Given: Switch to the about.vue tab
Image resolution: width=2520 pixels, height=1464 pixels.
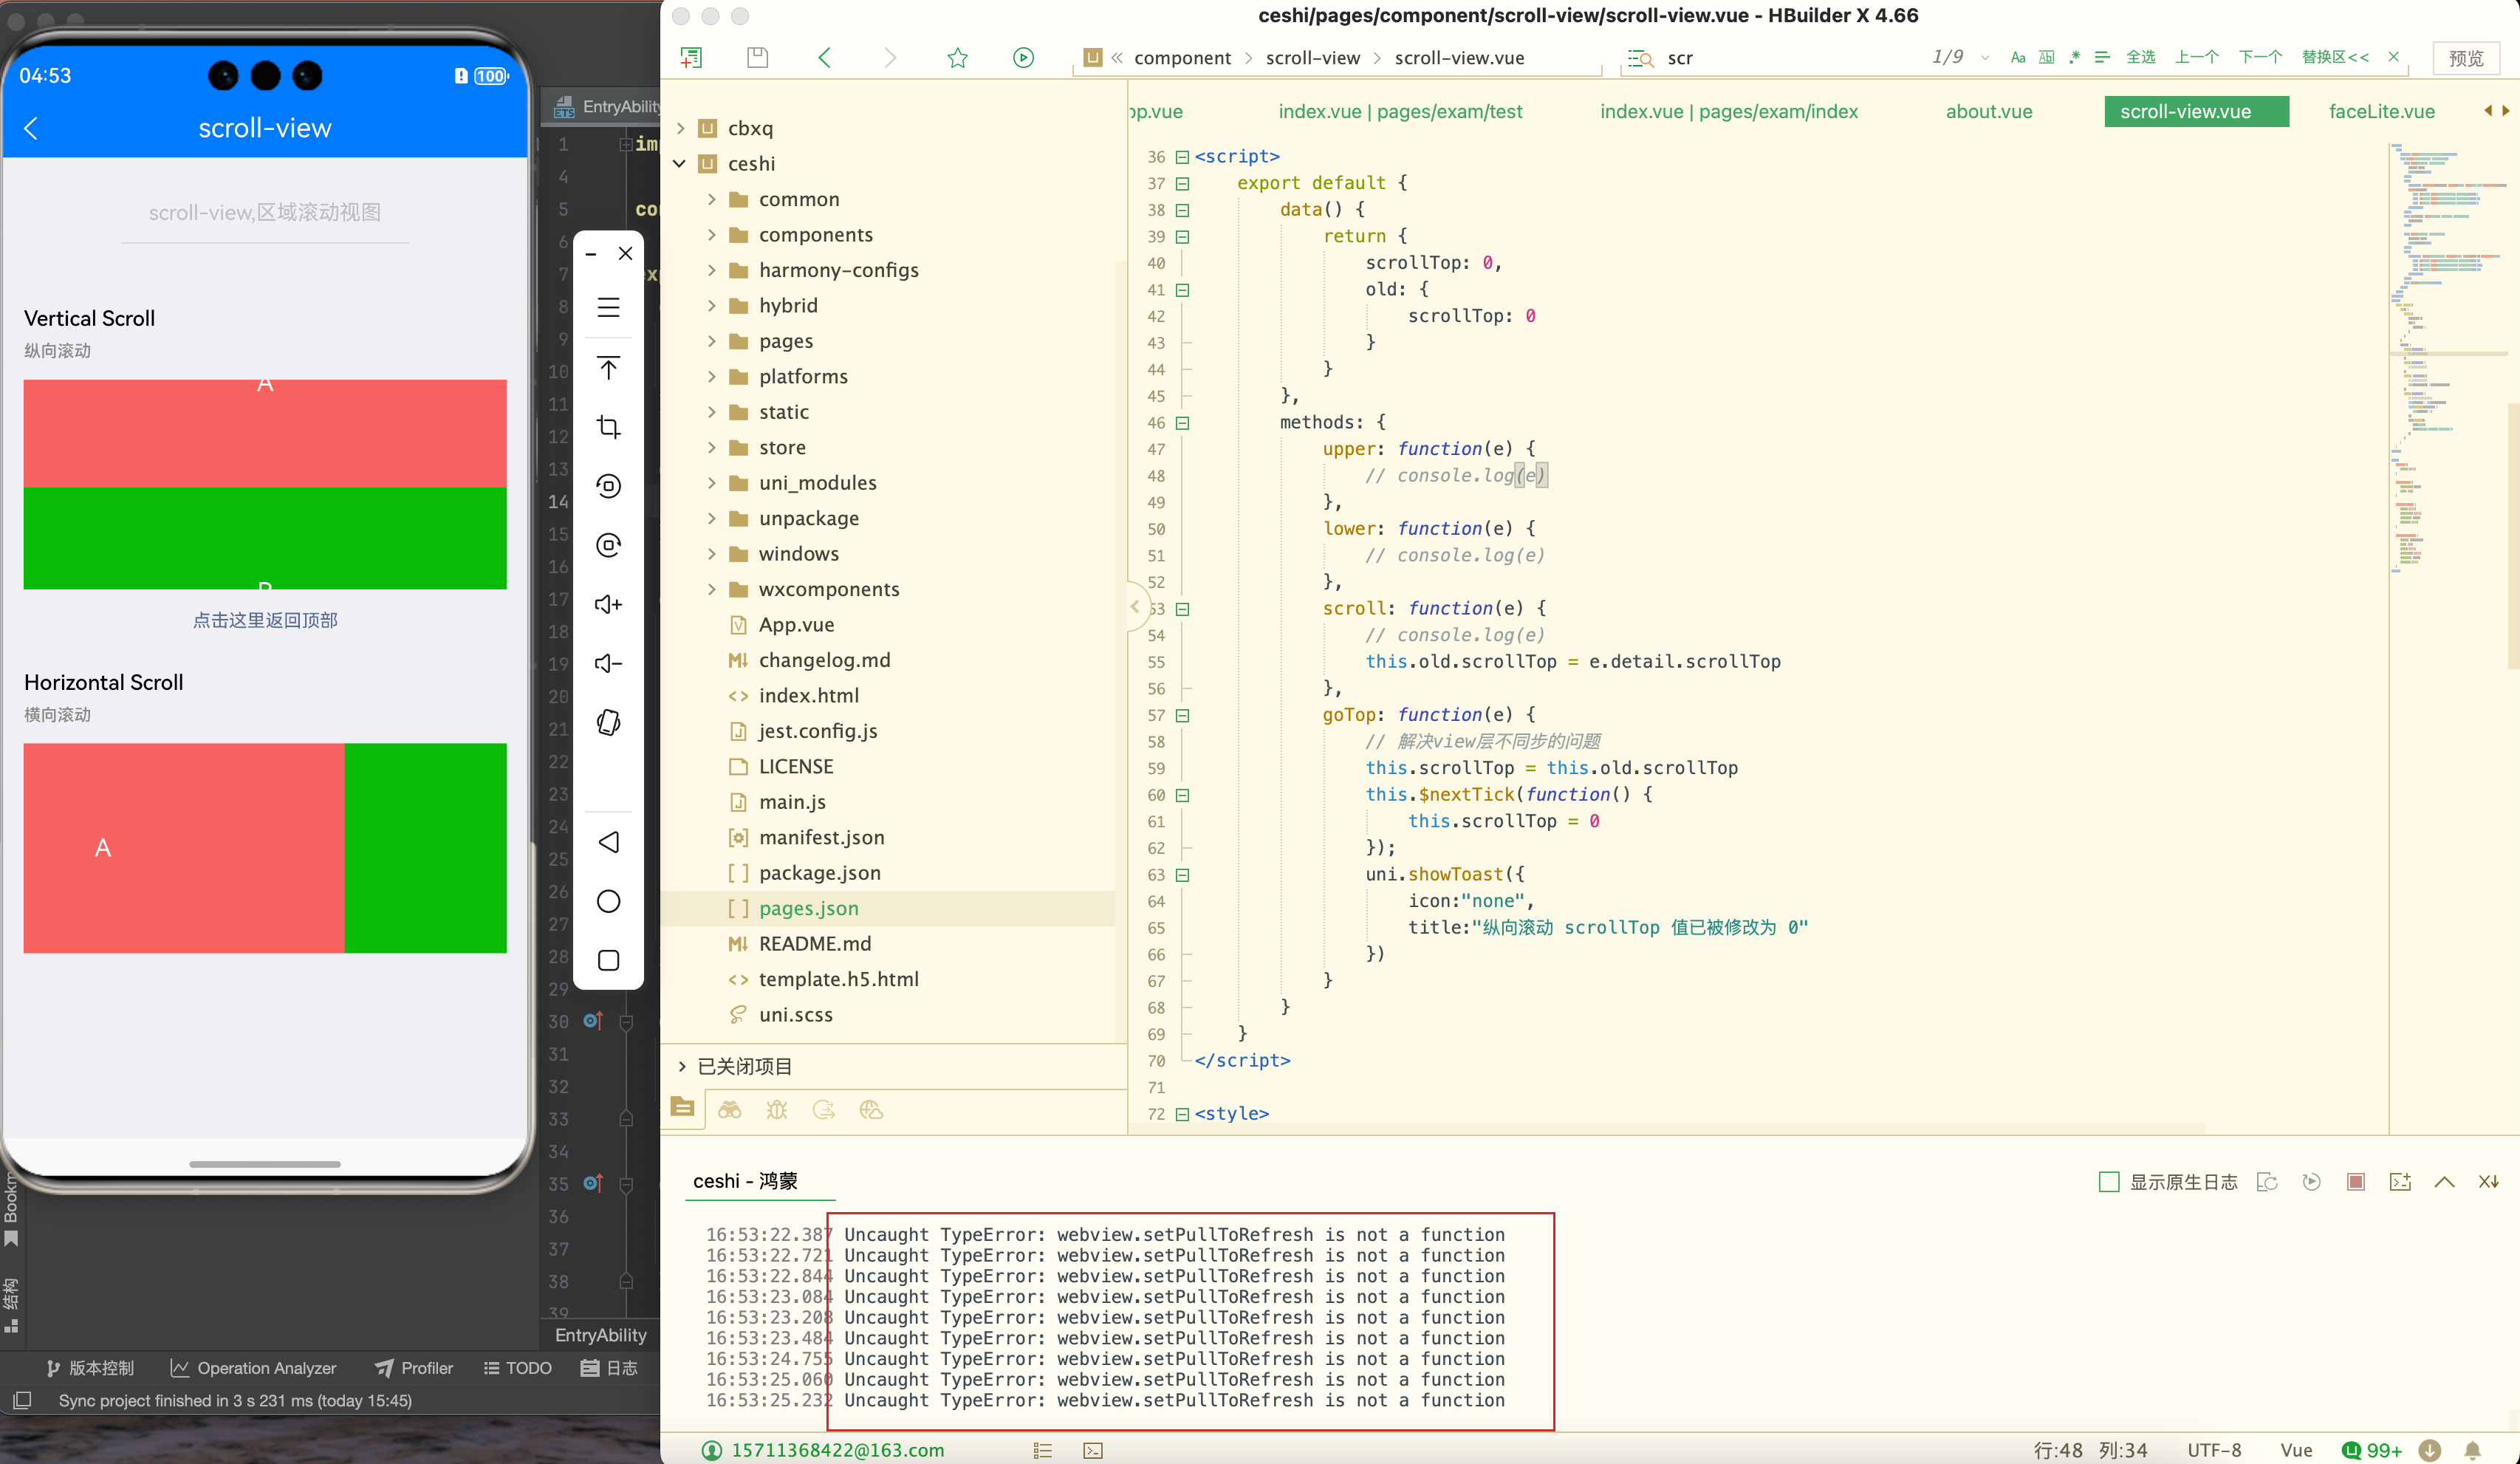Looking at the screenshot, I should click(x=1988, y=111).
